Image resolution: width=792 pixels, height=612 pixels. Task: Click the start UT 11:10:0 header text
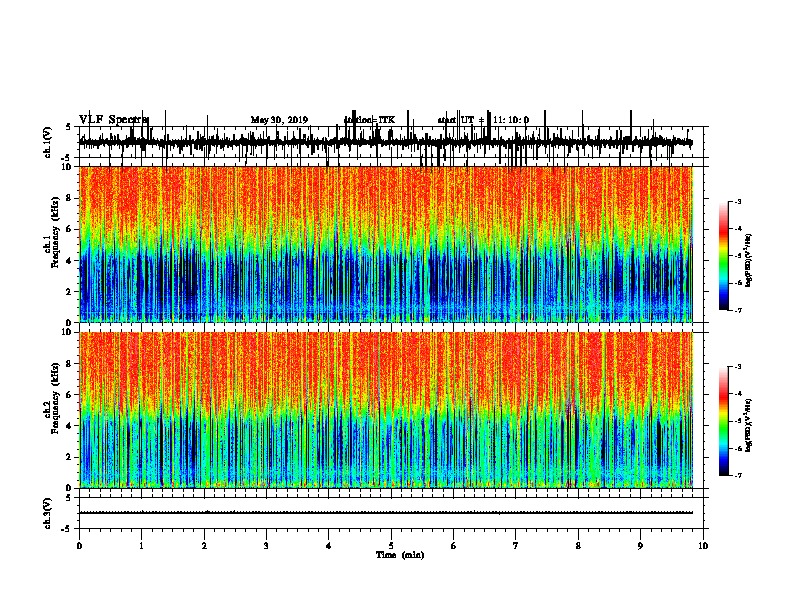click(483, 120)
